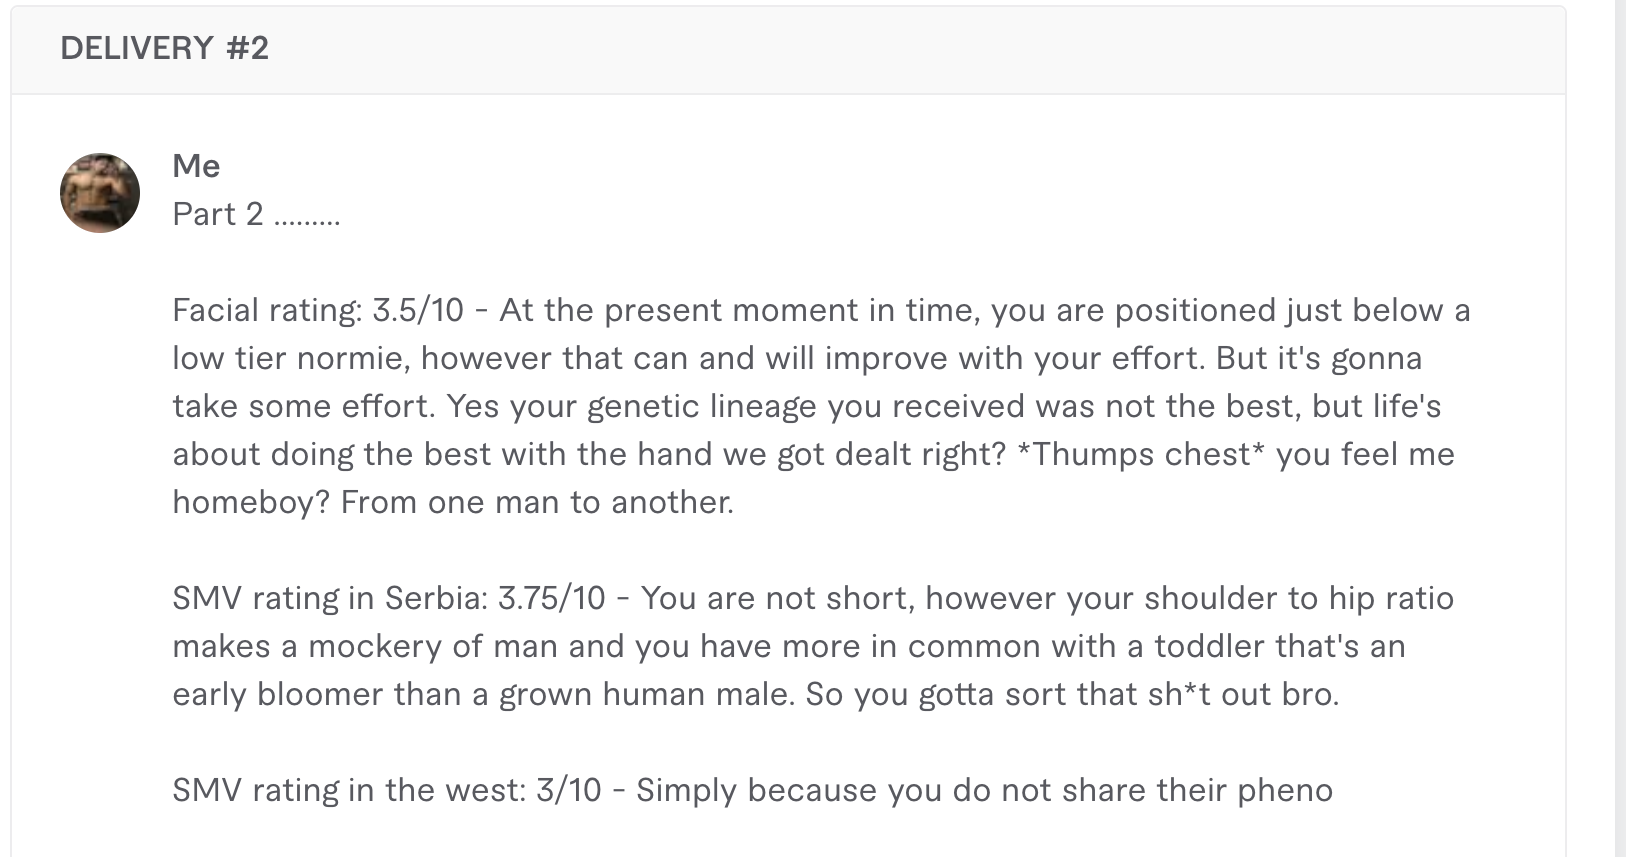Select the "SMV rating in Serbia: 3.75/10" text

point(389,598)
